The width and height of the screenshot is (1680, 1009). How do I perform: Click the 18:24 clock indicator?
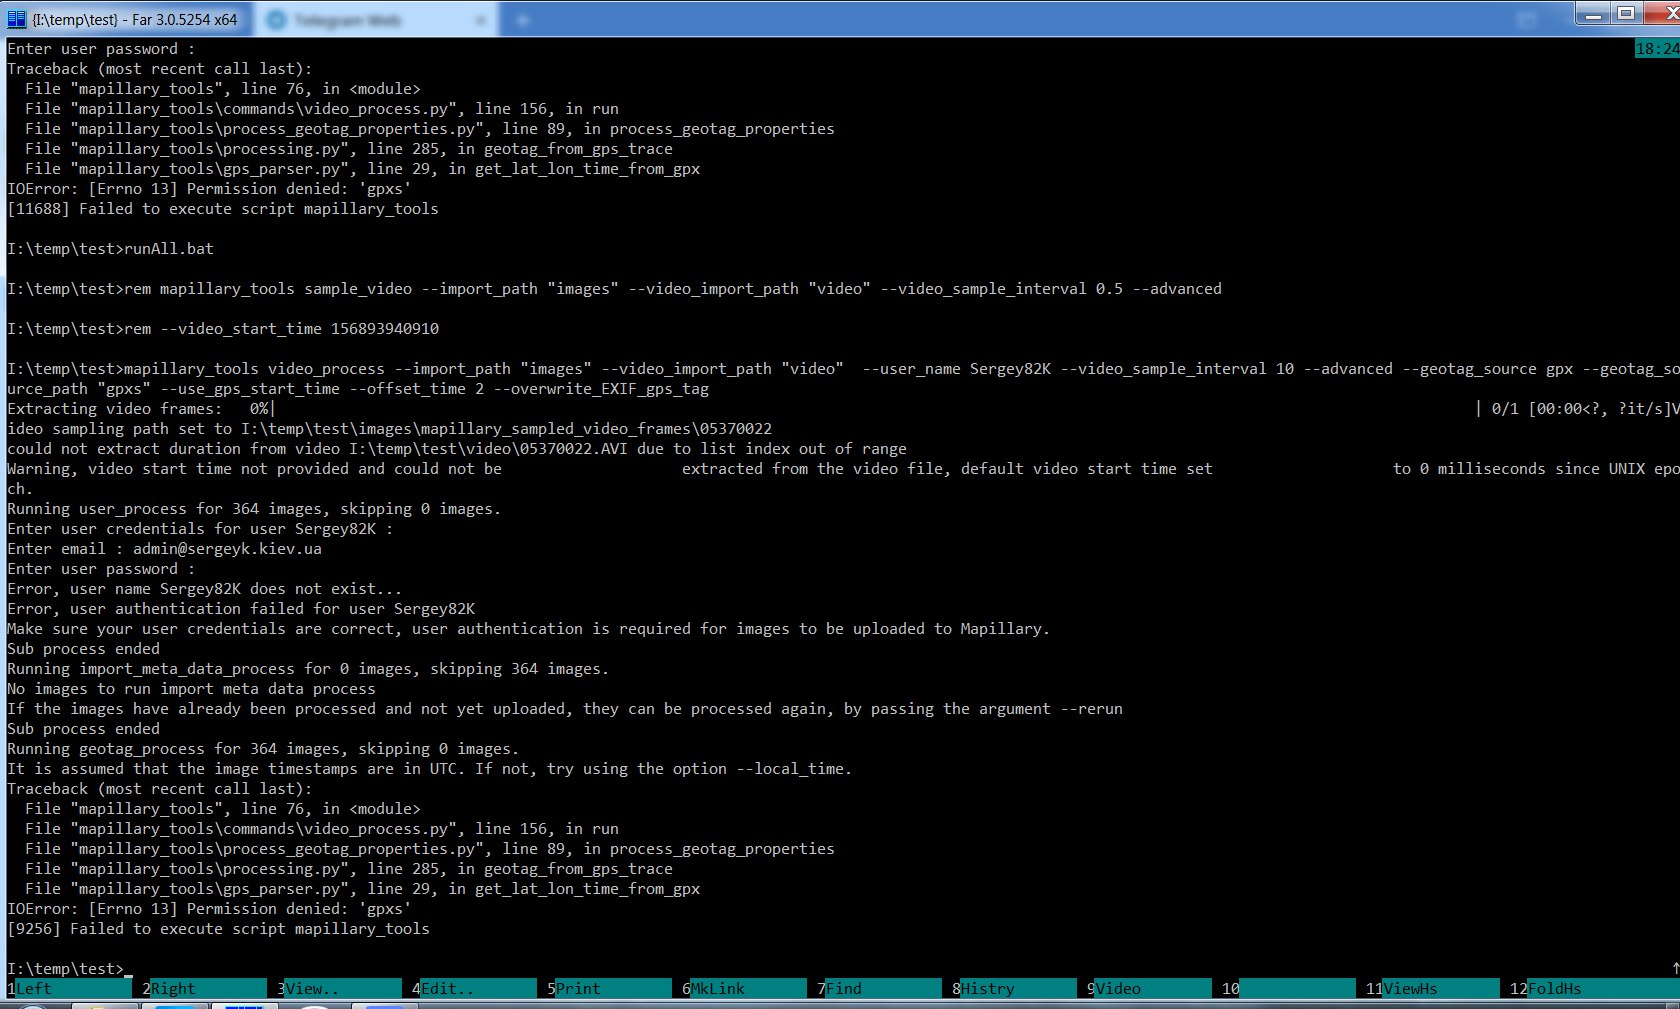[1657, 48]
